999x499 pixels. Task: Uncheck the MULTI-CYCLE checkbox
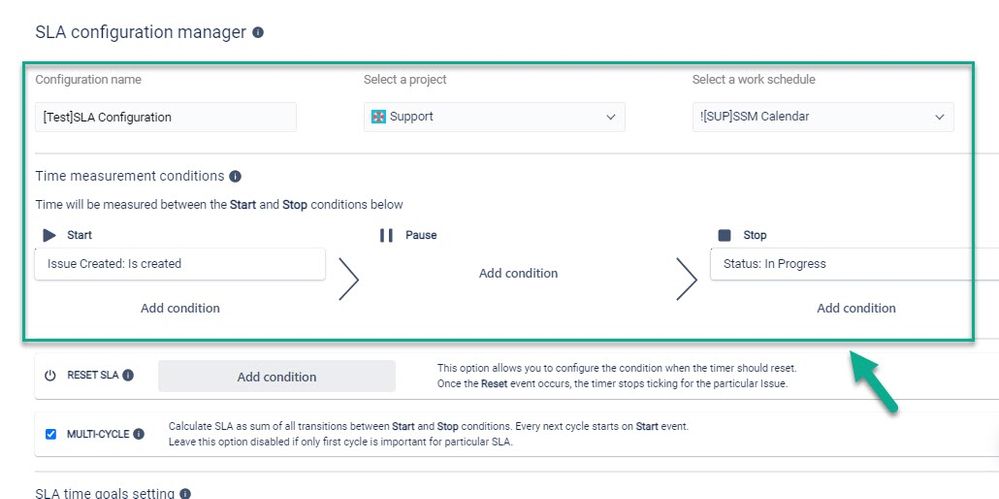[x=51, y=434]
